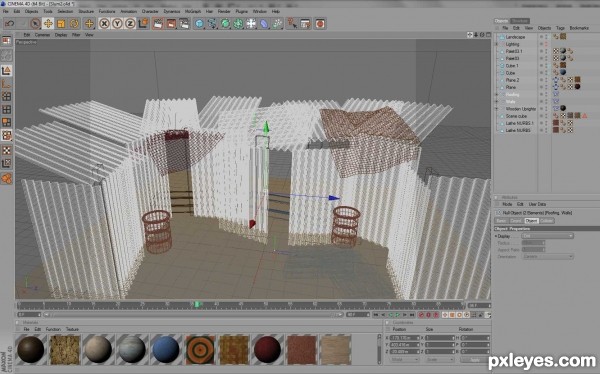Add a Cube primitive from toolbar
The width and height of the screenshot is (600, 374).
[199, 24]
